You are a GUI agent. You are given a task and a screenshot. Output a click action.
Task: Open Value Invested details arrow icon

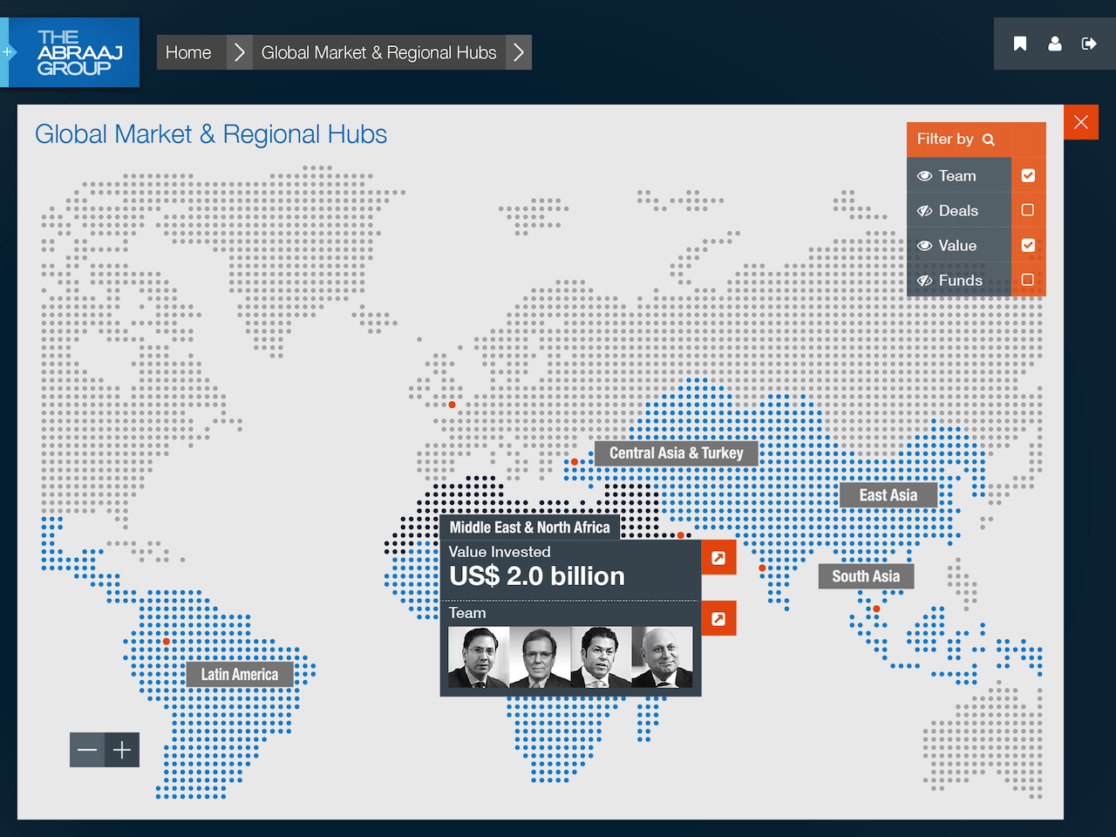718,558
